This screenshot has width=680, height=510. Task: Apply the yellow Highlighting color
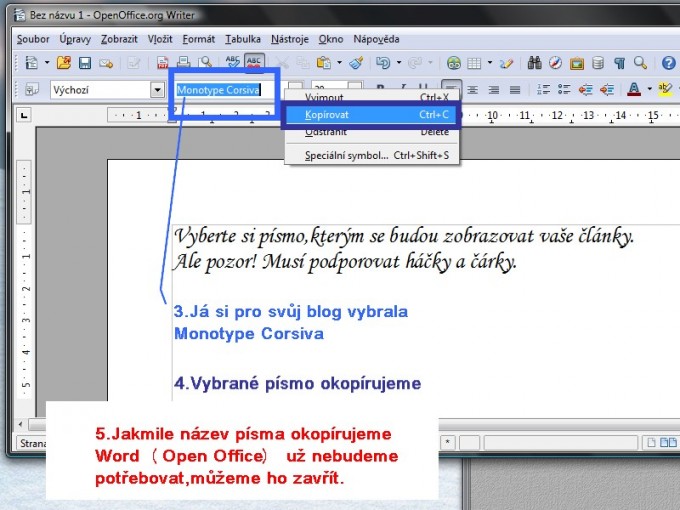pos(665,90)
